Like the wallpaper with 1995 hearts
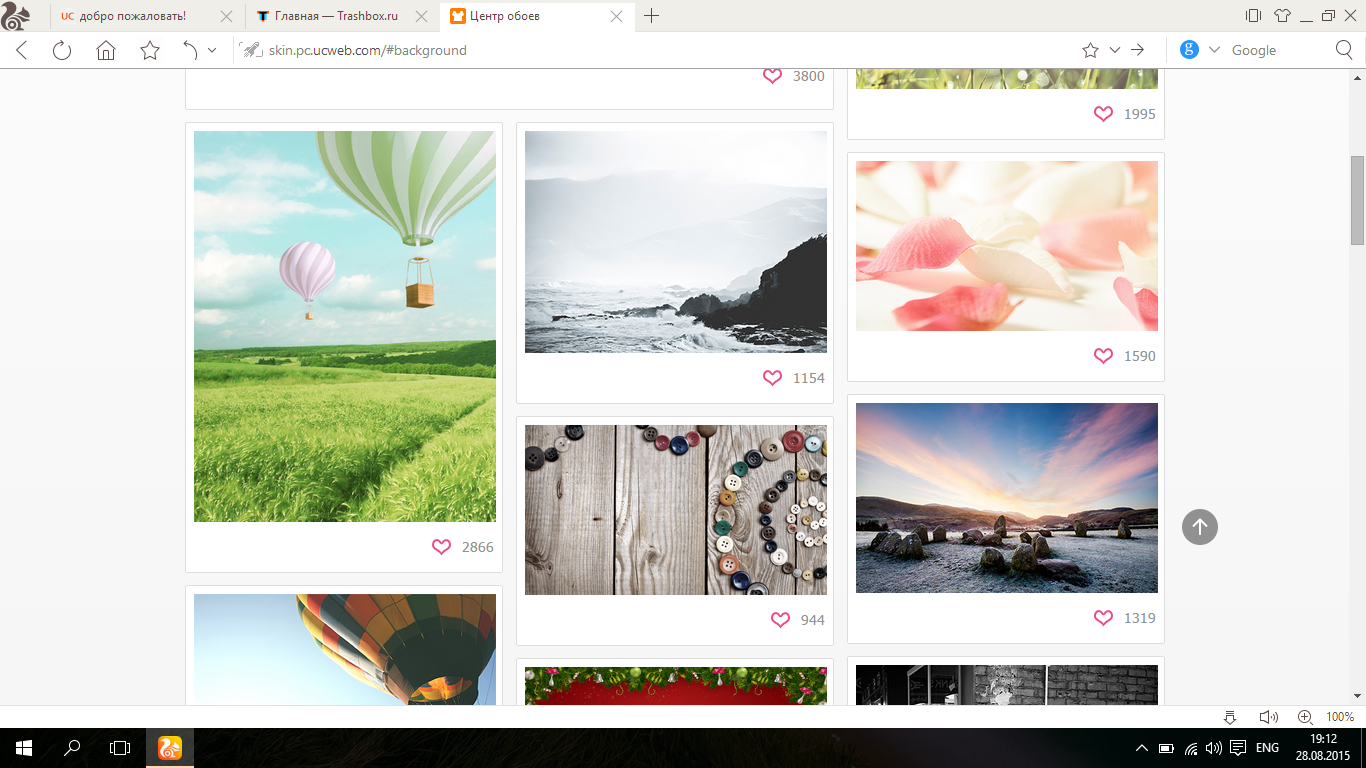Viewport: 1366px width, 768px height. click(1103, 114)
